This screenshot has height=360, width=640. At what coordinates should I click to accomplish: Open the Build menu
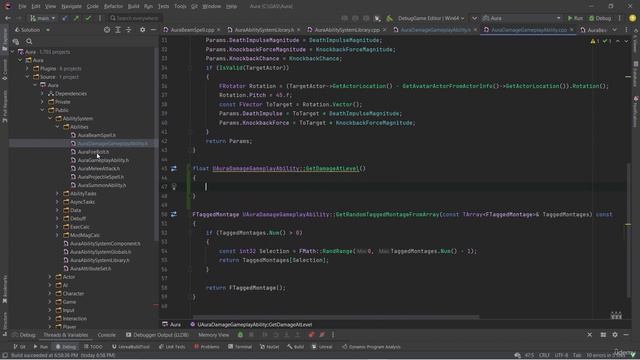pyautogui.click(x=133, y=6)
